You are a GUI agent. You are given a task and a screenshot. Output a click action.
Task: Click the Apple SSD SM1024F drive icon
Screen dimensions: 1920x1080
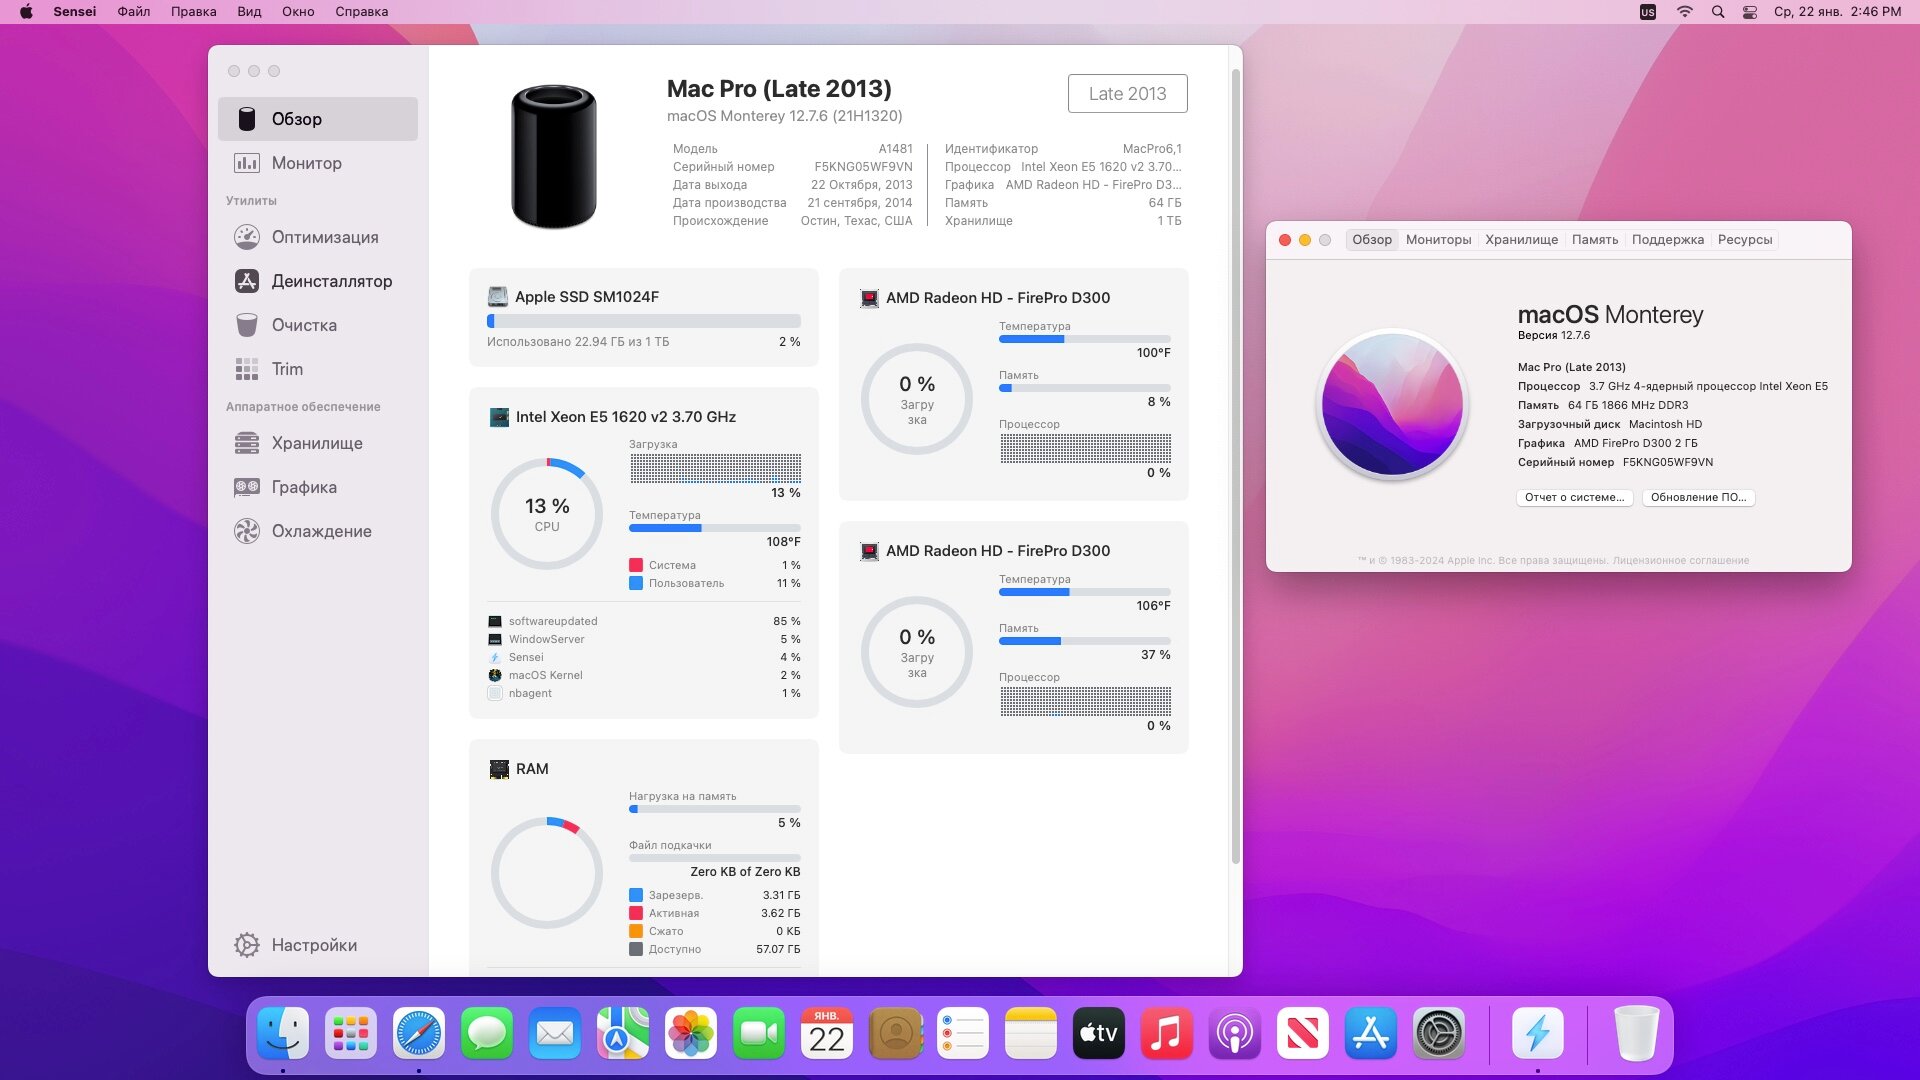(x=497, y=297)
